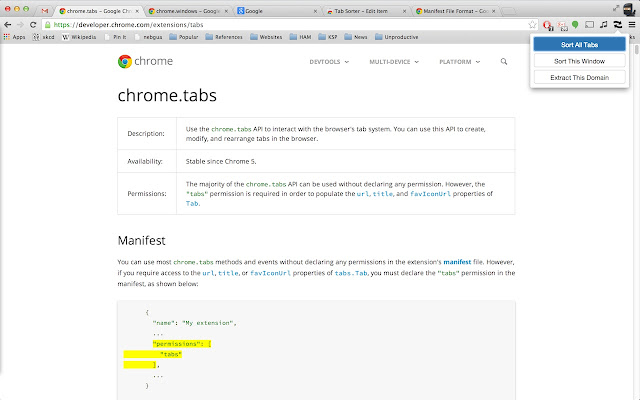Click the green padlock security icon

(47, 25)
